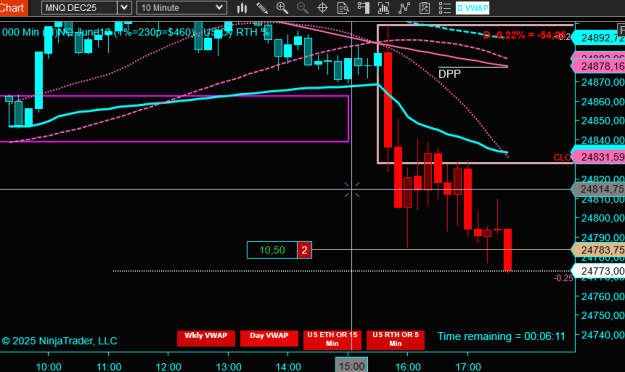Image resolution: width=625 pixels, height=372 pixels.
Task: Switch to the Chart tab
Action: click(x=13, y=8)
